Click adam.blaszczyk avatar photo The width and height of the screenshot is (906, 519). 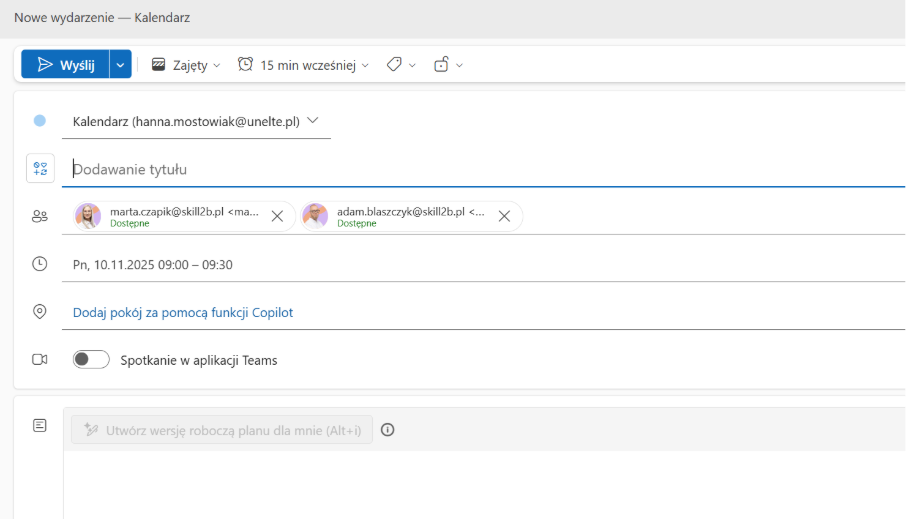click(315, 216)
